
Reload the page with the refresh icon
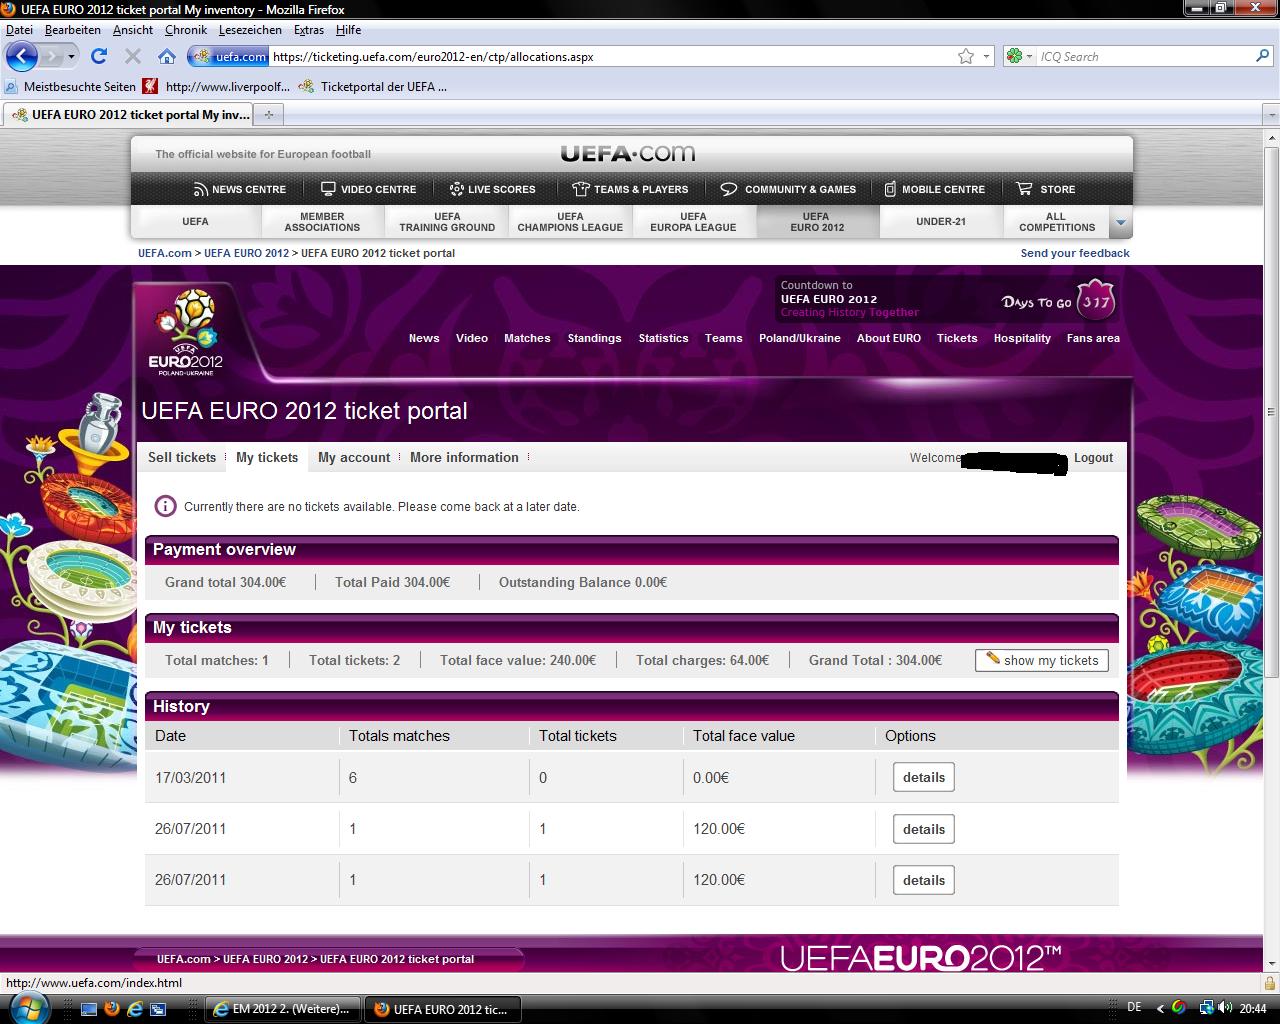[x=98, y=56]
